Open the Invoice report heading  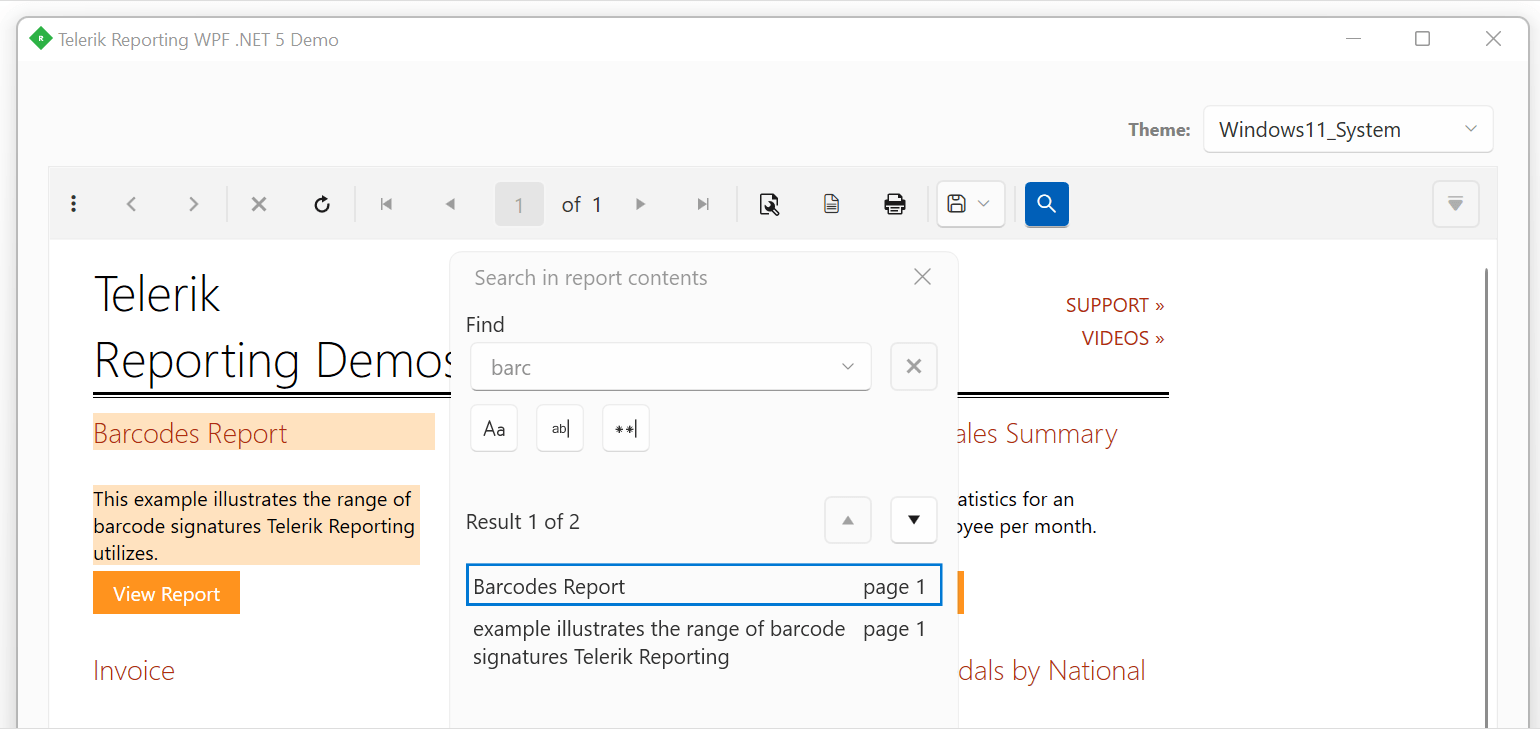pyautogui.click(x=134, y=670)
